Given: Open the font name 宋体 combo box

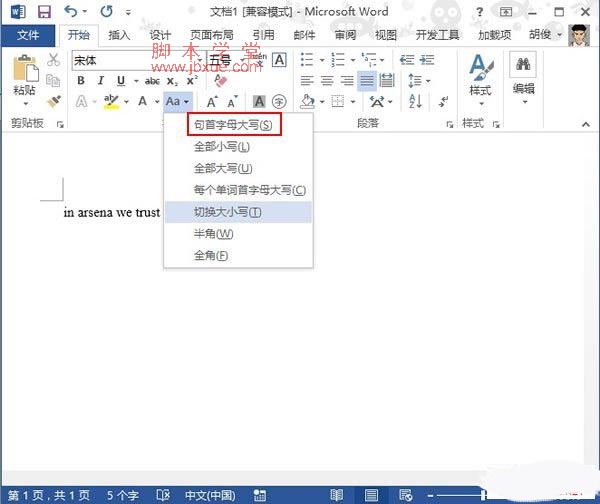Looking at the screenshot, I should [x=138, y=60].
